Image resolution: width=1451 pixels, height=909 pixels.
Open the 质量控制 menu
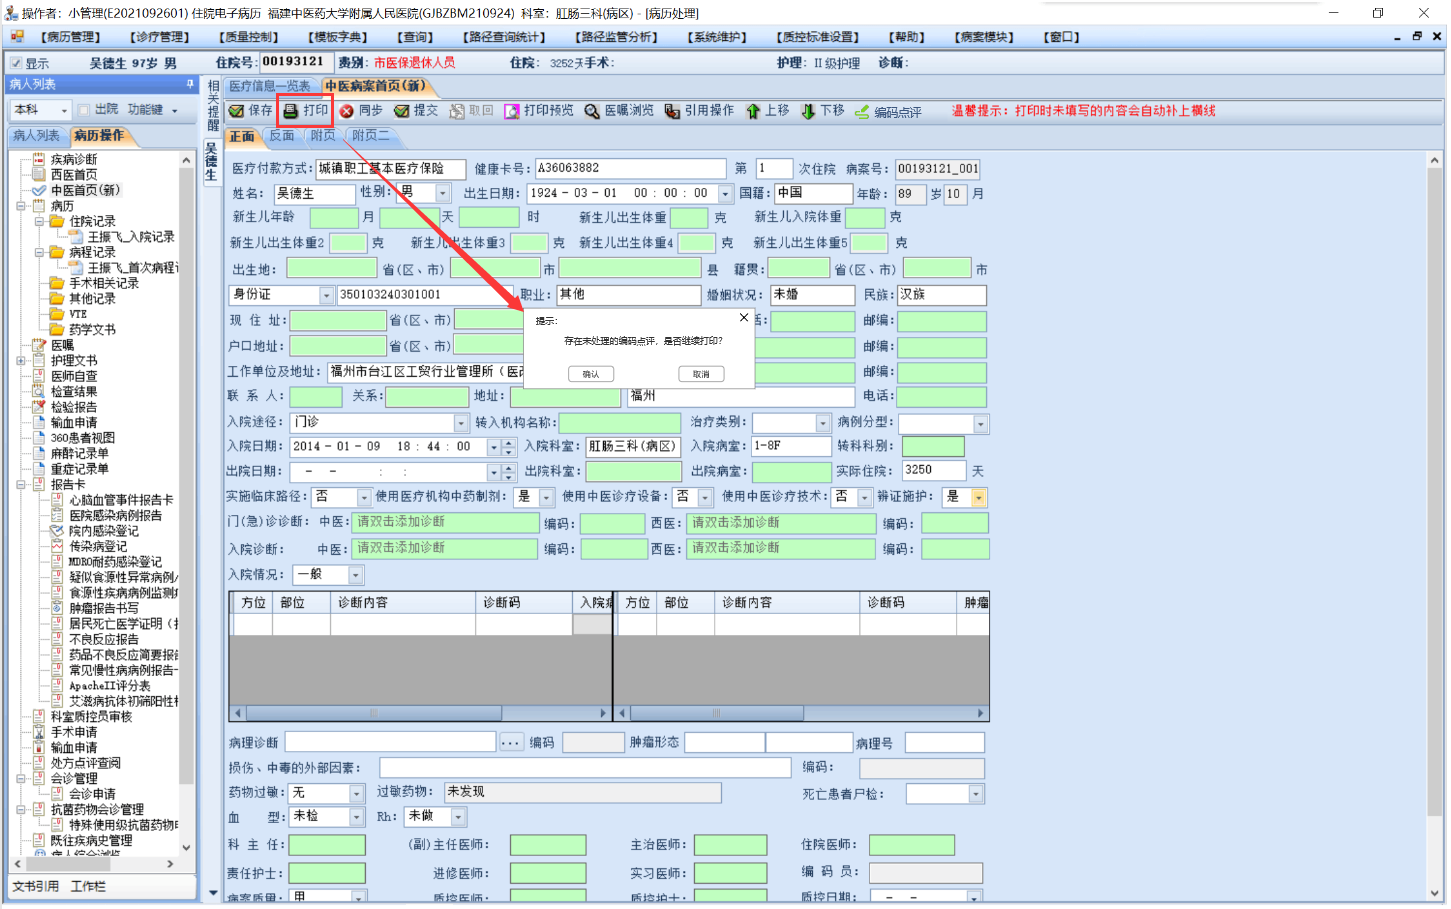click(250, 37)
